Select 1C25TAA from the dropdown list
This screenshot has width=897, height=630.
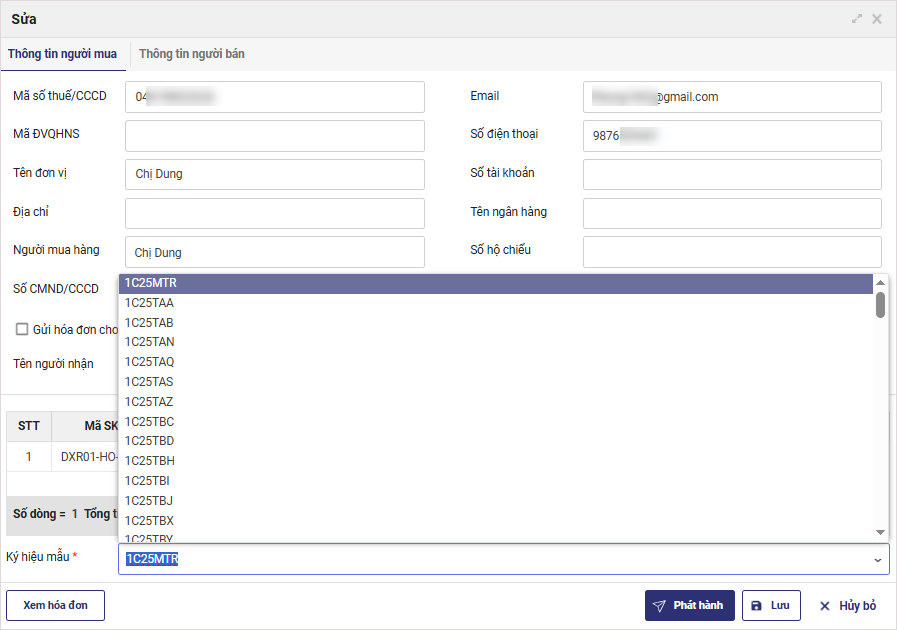pos(149,303)
